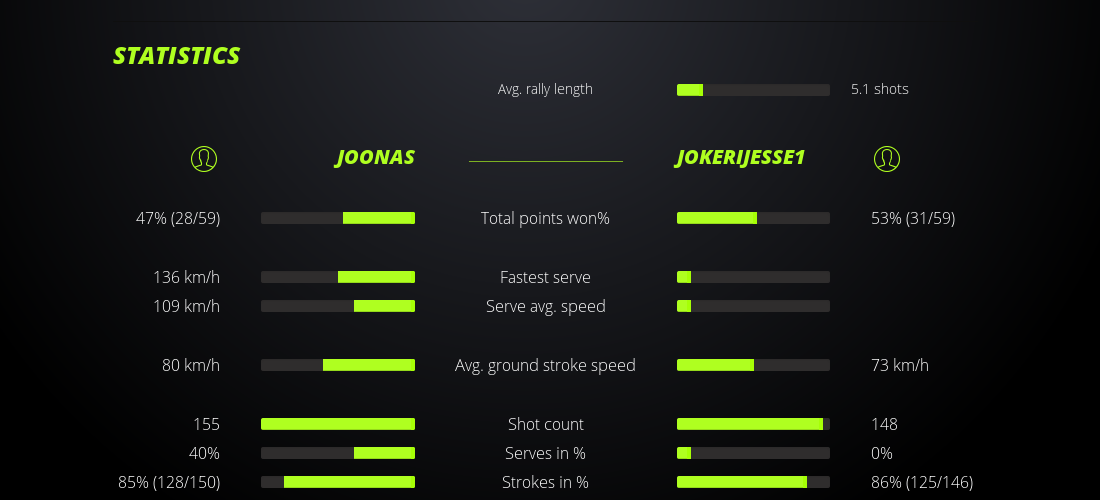Viewport: 1100px width, 500px height.
Task: Click the Avg. rally length bar
Action: (753, 90)
